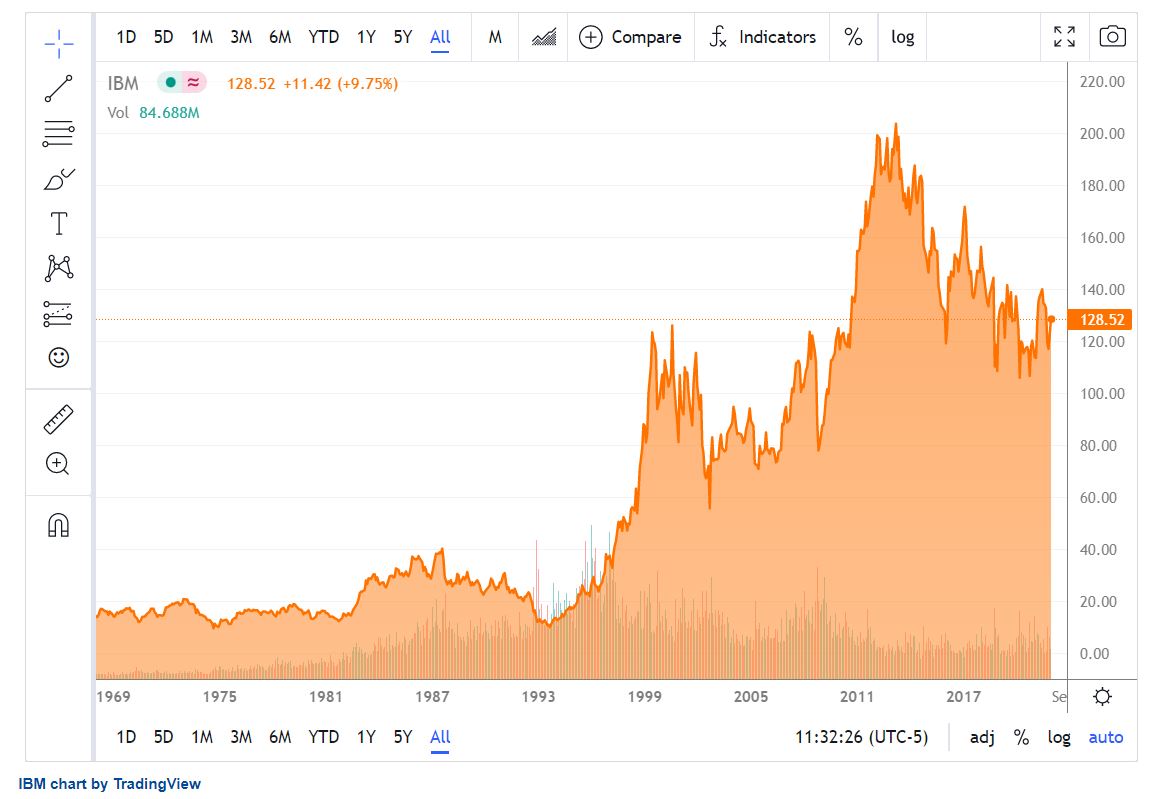The height and width of the screenshot is (799, 1155).
Task: Choose the brush drawing tool
Action: coord(59,179)
